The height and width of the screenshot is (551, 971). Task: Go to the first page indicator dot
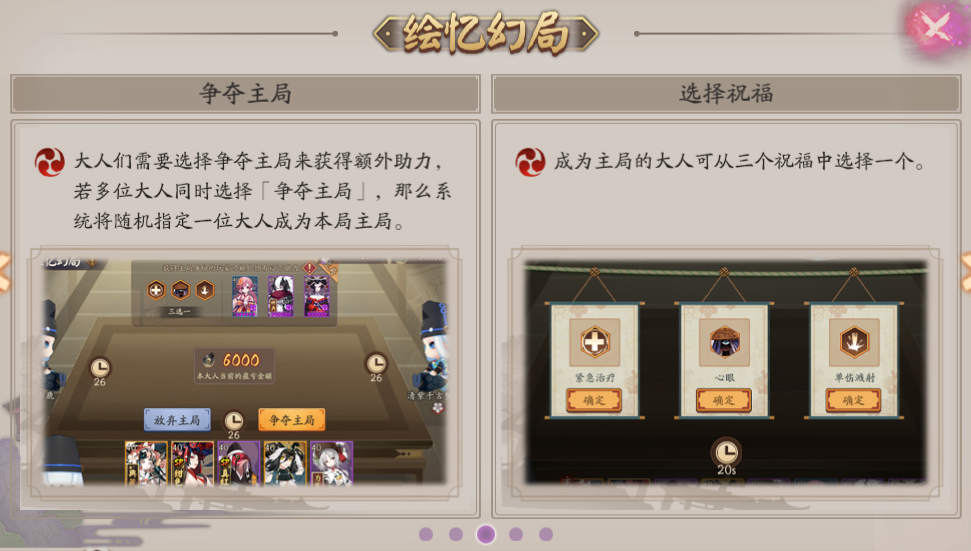(x=425, y=534)
